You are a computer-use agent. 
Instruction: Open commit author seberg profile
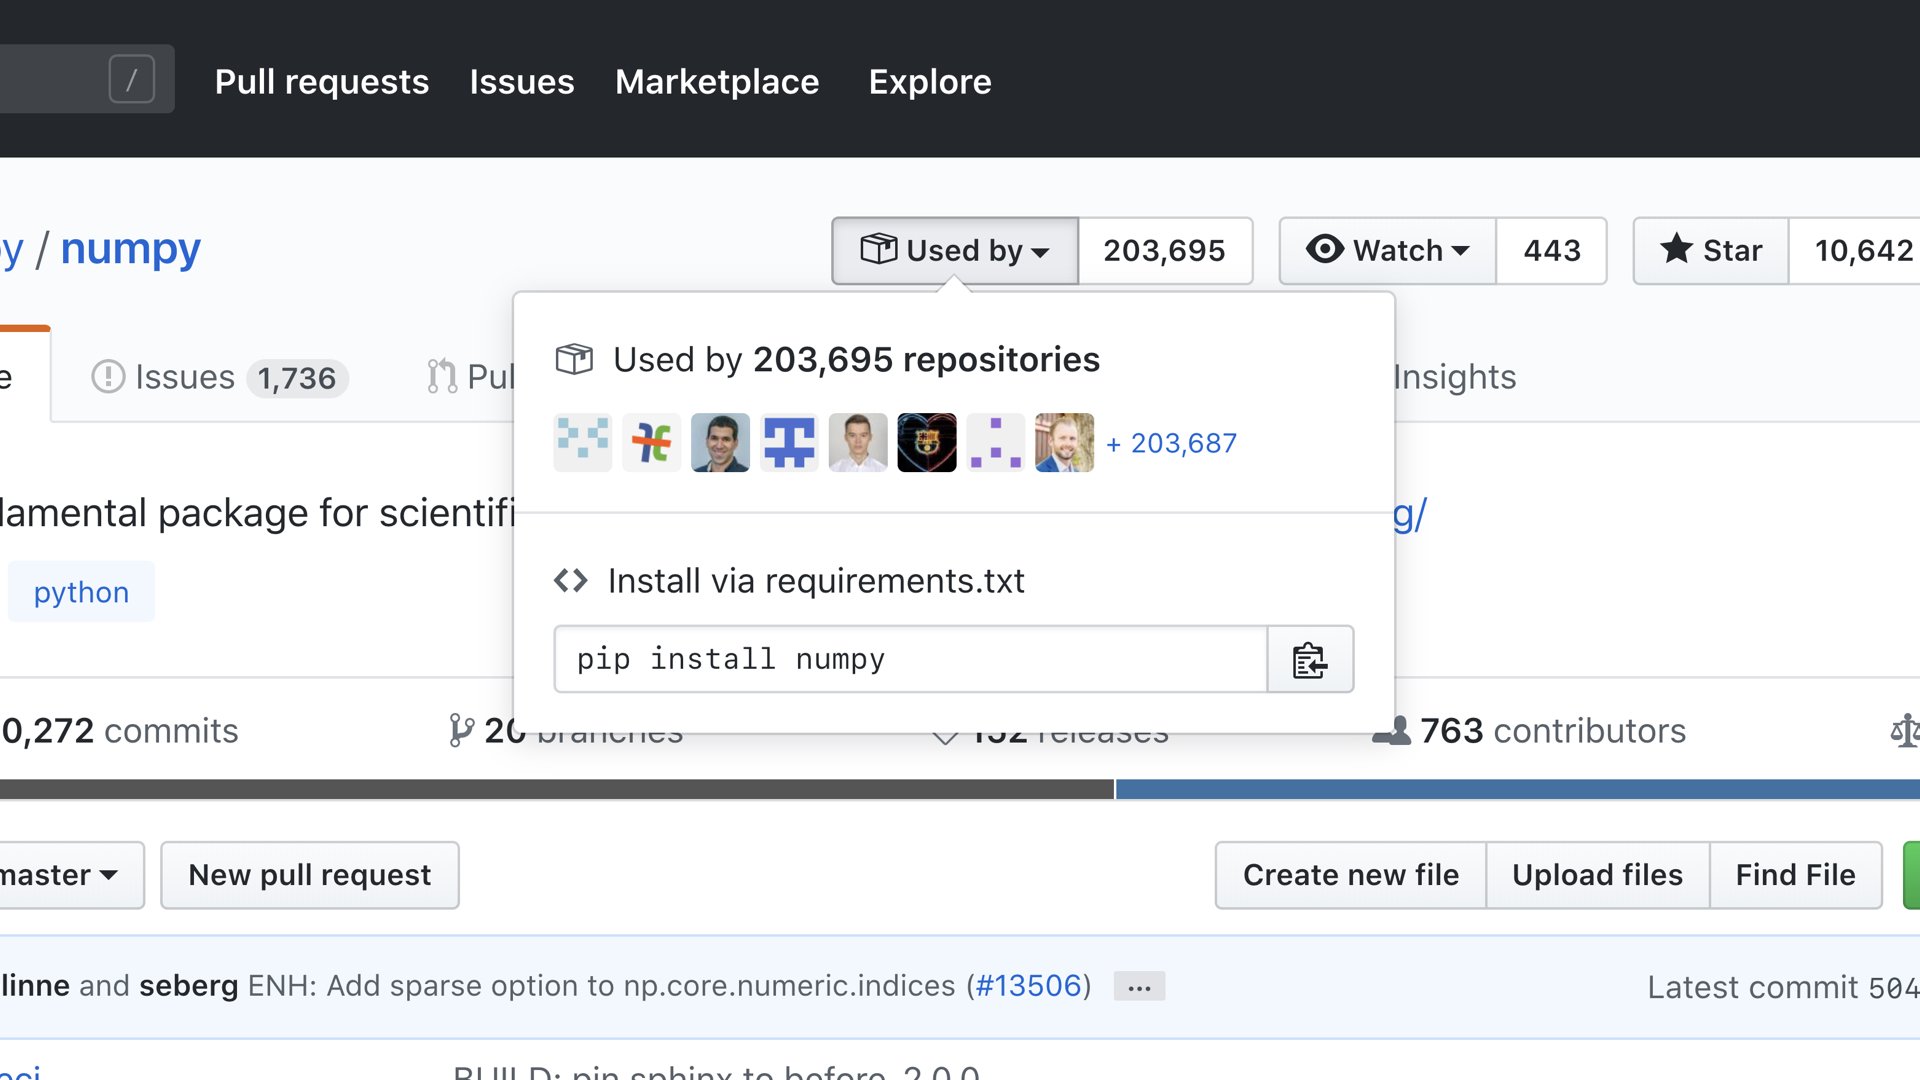pyautogui.click(x=188, y=986)
